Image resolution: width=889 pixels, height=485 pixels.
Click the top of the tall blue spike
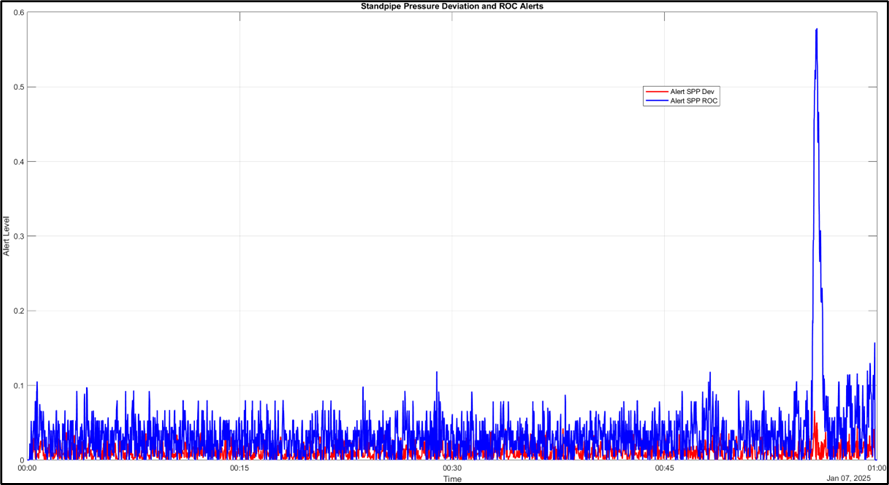[x=817, y=30]
